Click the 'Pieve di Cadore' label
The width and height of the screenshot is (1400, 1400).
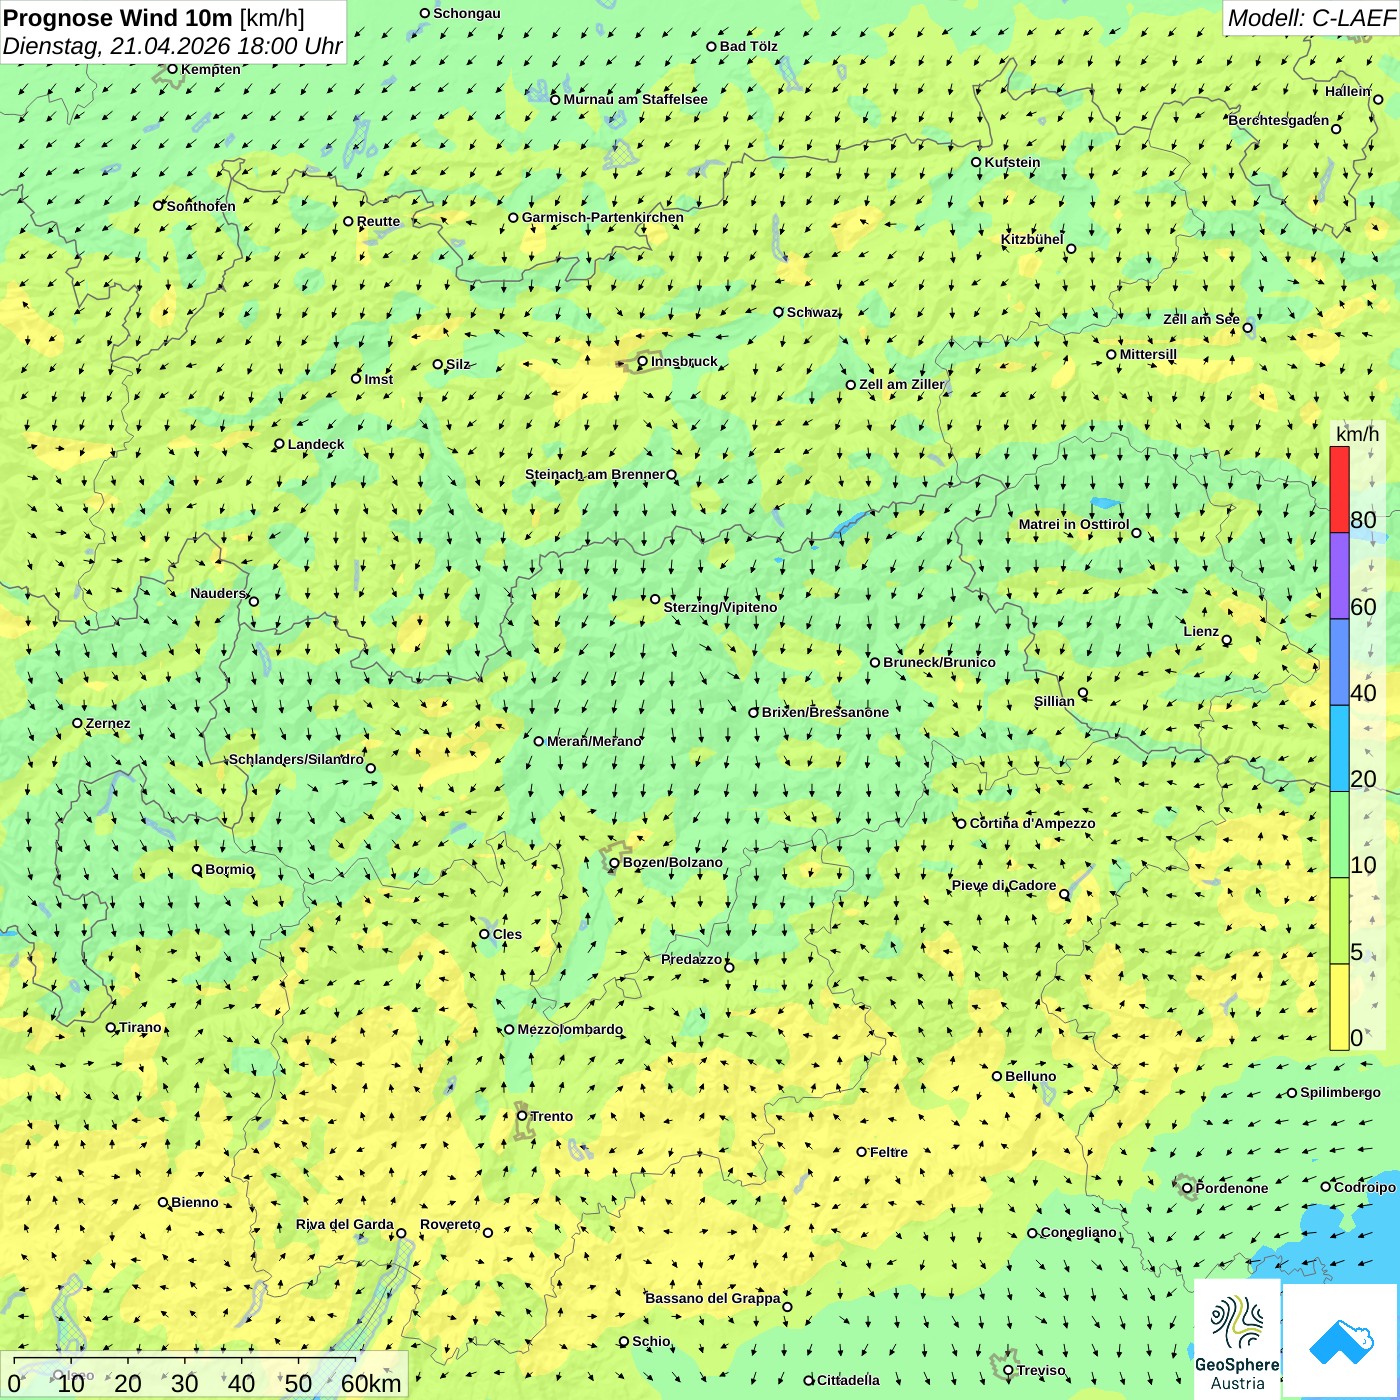click(1004, 885)
